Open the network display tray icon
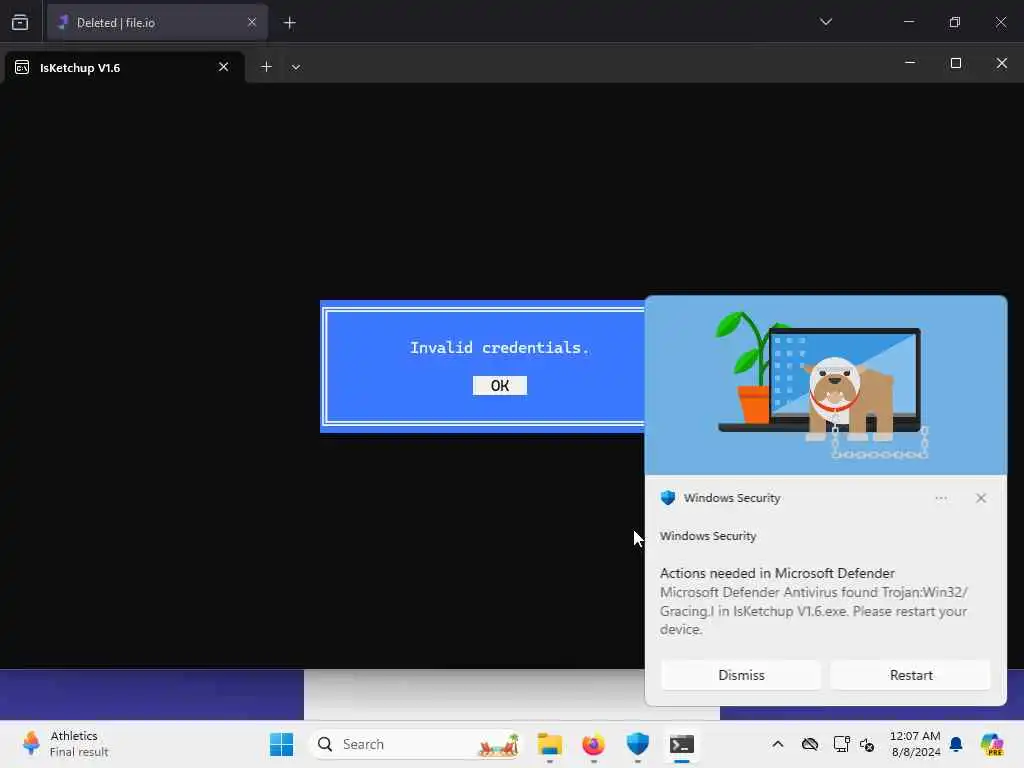 click(x=841, y=744)
